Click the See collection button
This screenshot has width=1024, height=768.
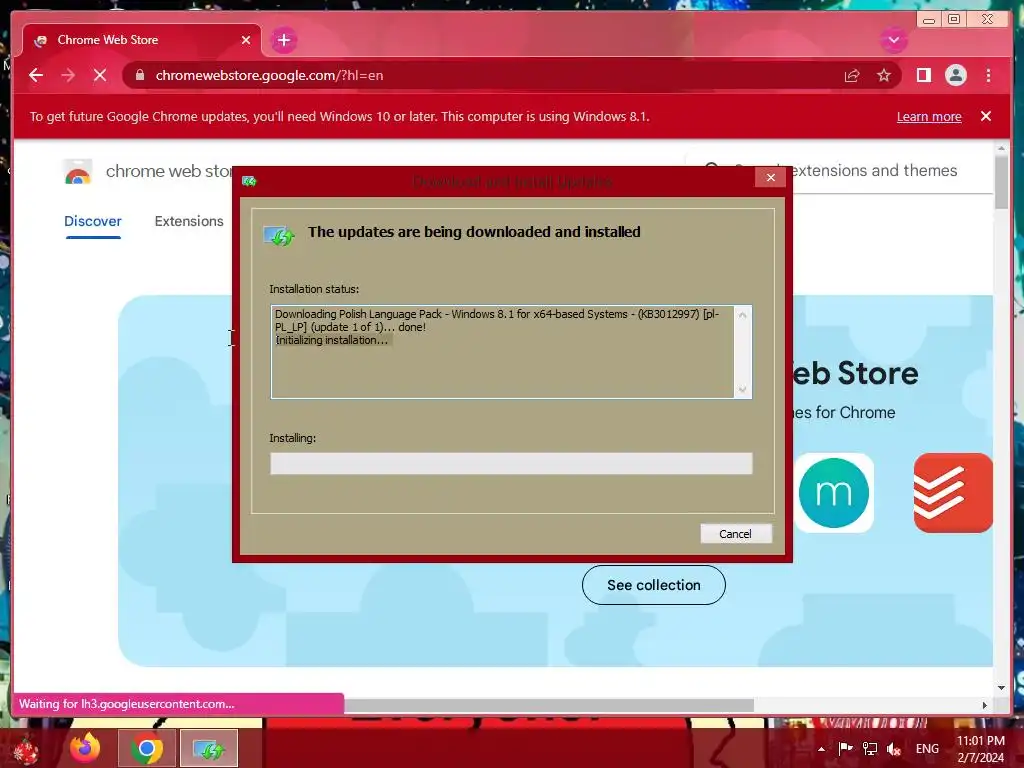coord(654,585)
